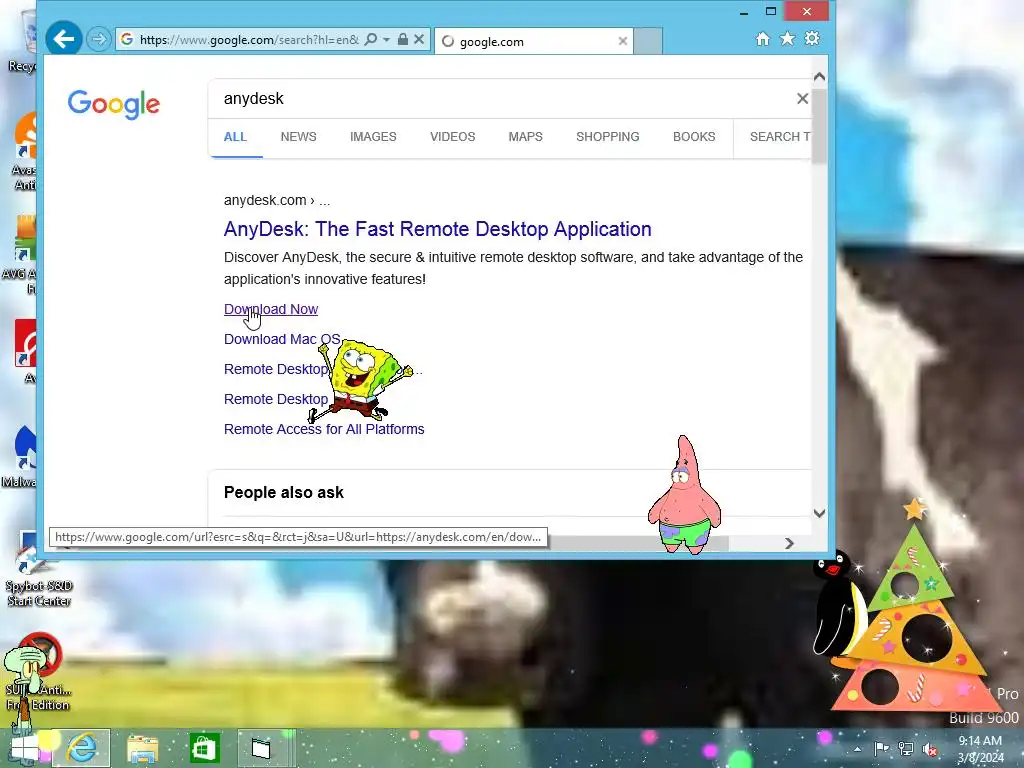Click the network tray icon

tap(906, 749)
